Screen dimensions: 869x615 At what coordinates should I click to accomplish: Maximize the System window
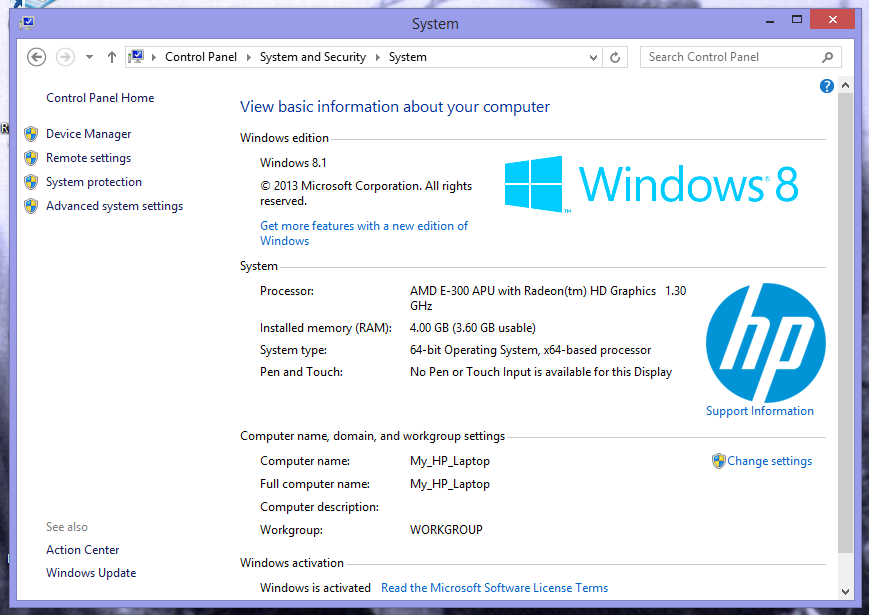tap(796, 20)
